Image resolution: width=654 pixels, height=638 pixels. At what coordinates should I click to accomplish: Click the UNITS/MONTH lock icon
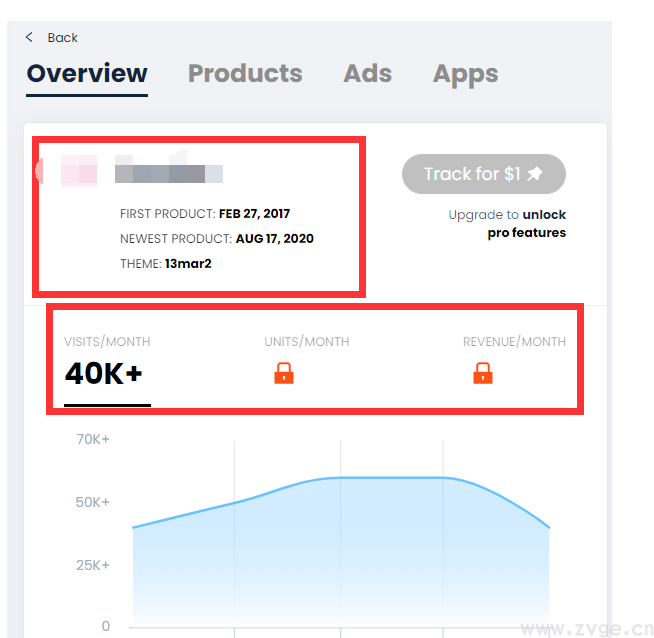click(284, 373)
